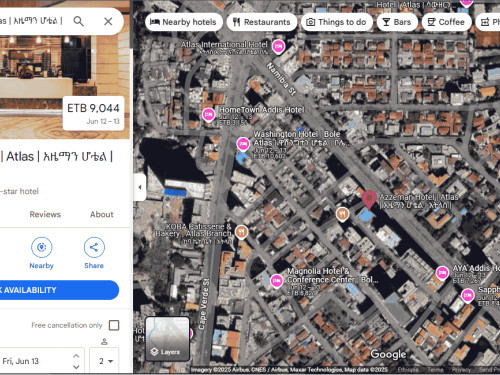Click the date up chevron for Fri, Jun 13
Viewport: 500px width, 375px height.
point(76,356)
